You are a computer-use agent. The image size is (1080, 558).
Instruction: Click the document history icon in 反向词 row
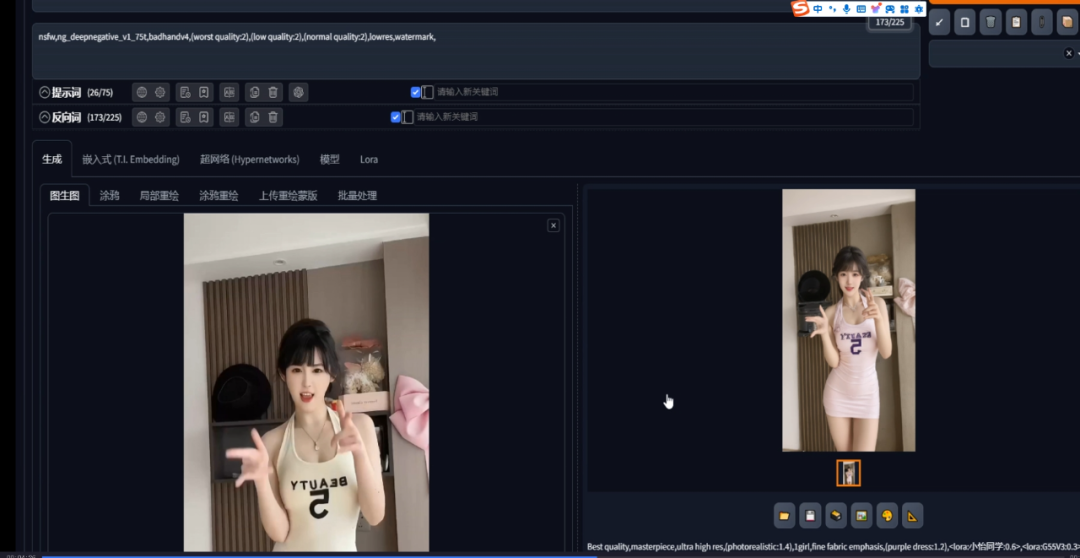click(x=185, y=117)
